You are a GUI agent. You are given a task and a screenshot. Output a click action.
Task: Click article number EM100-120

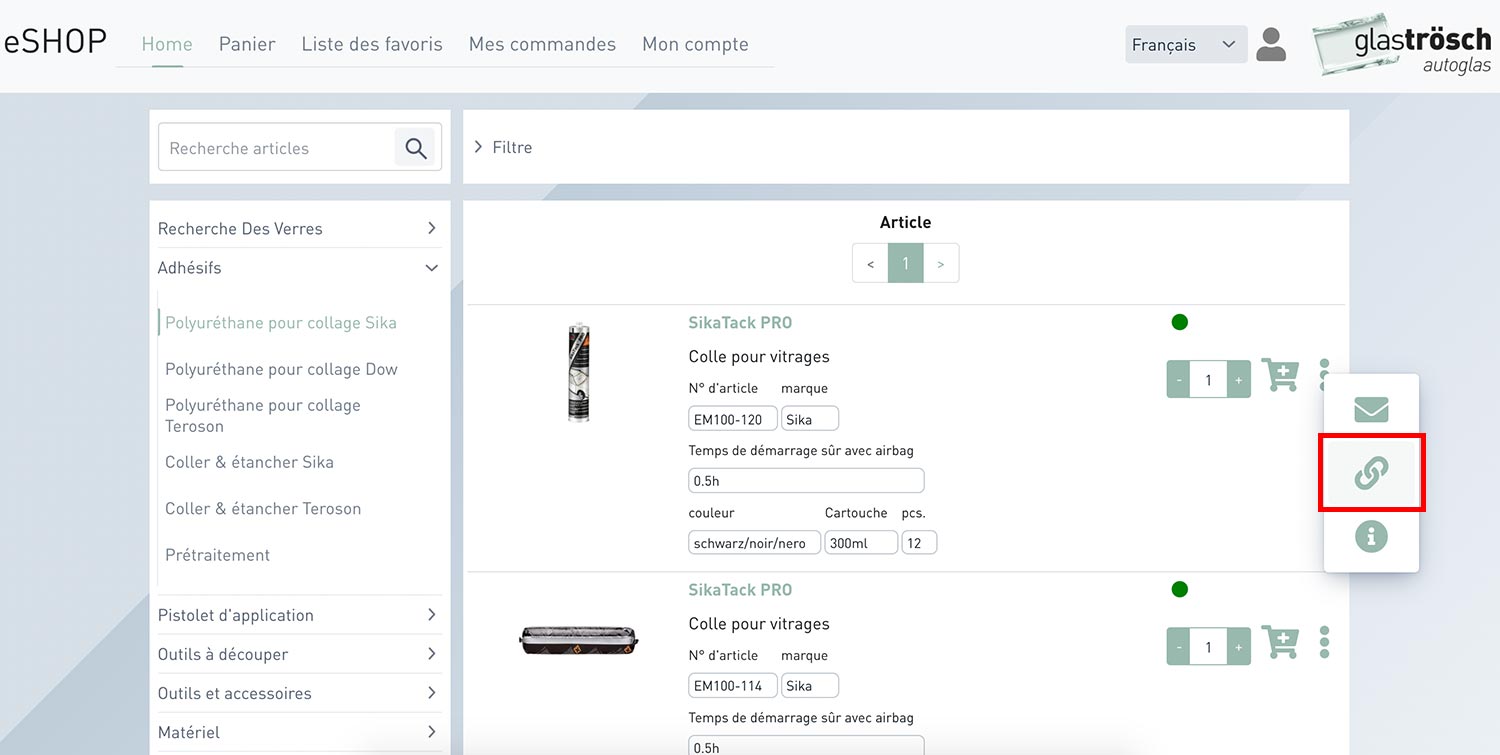[x=733, y=419]
